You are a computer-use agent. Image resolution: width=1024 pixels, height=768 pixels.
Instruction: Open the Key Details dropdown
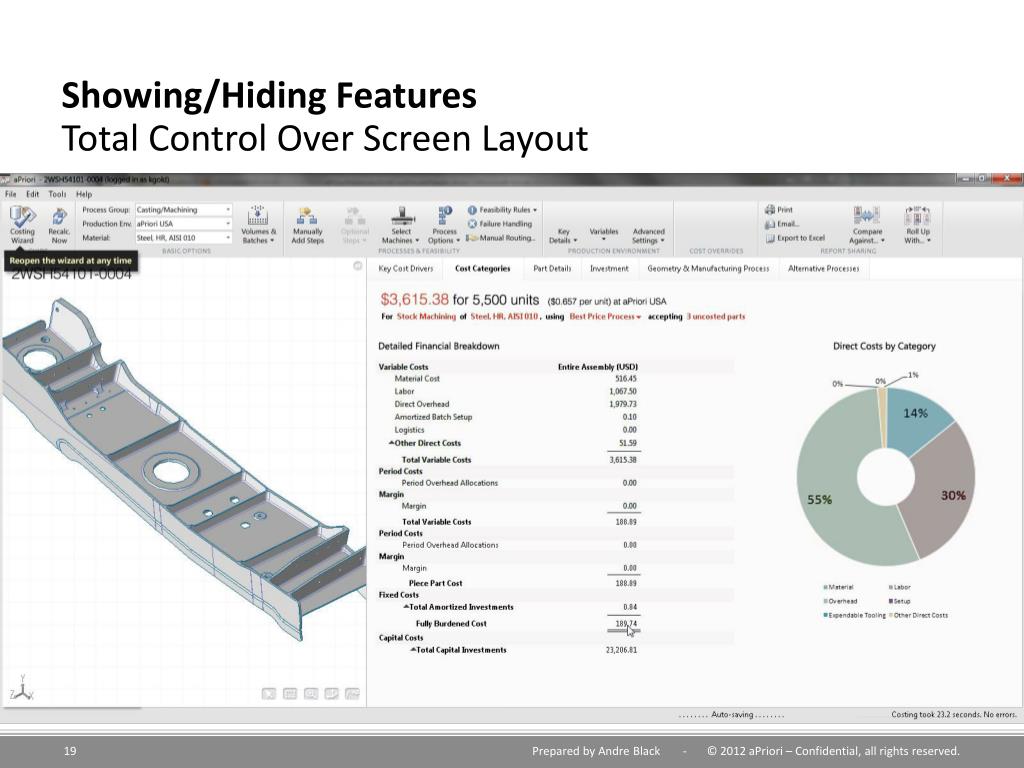563,236
